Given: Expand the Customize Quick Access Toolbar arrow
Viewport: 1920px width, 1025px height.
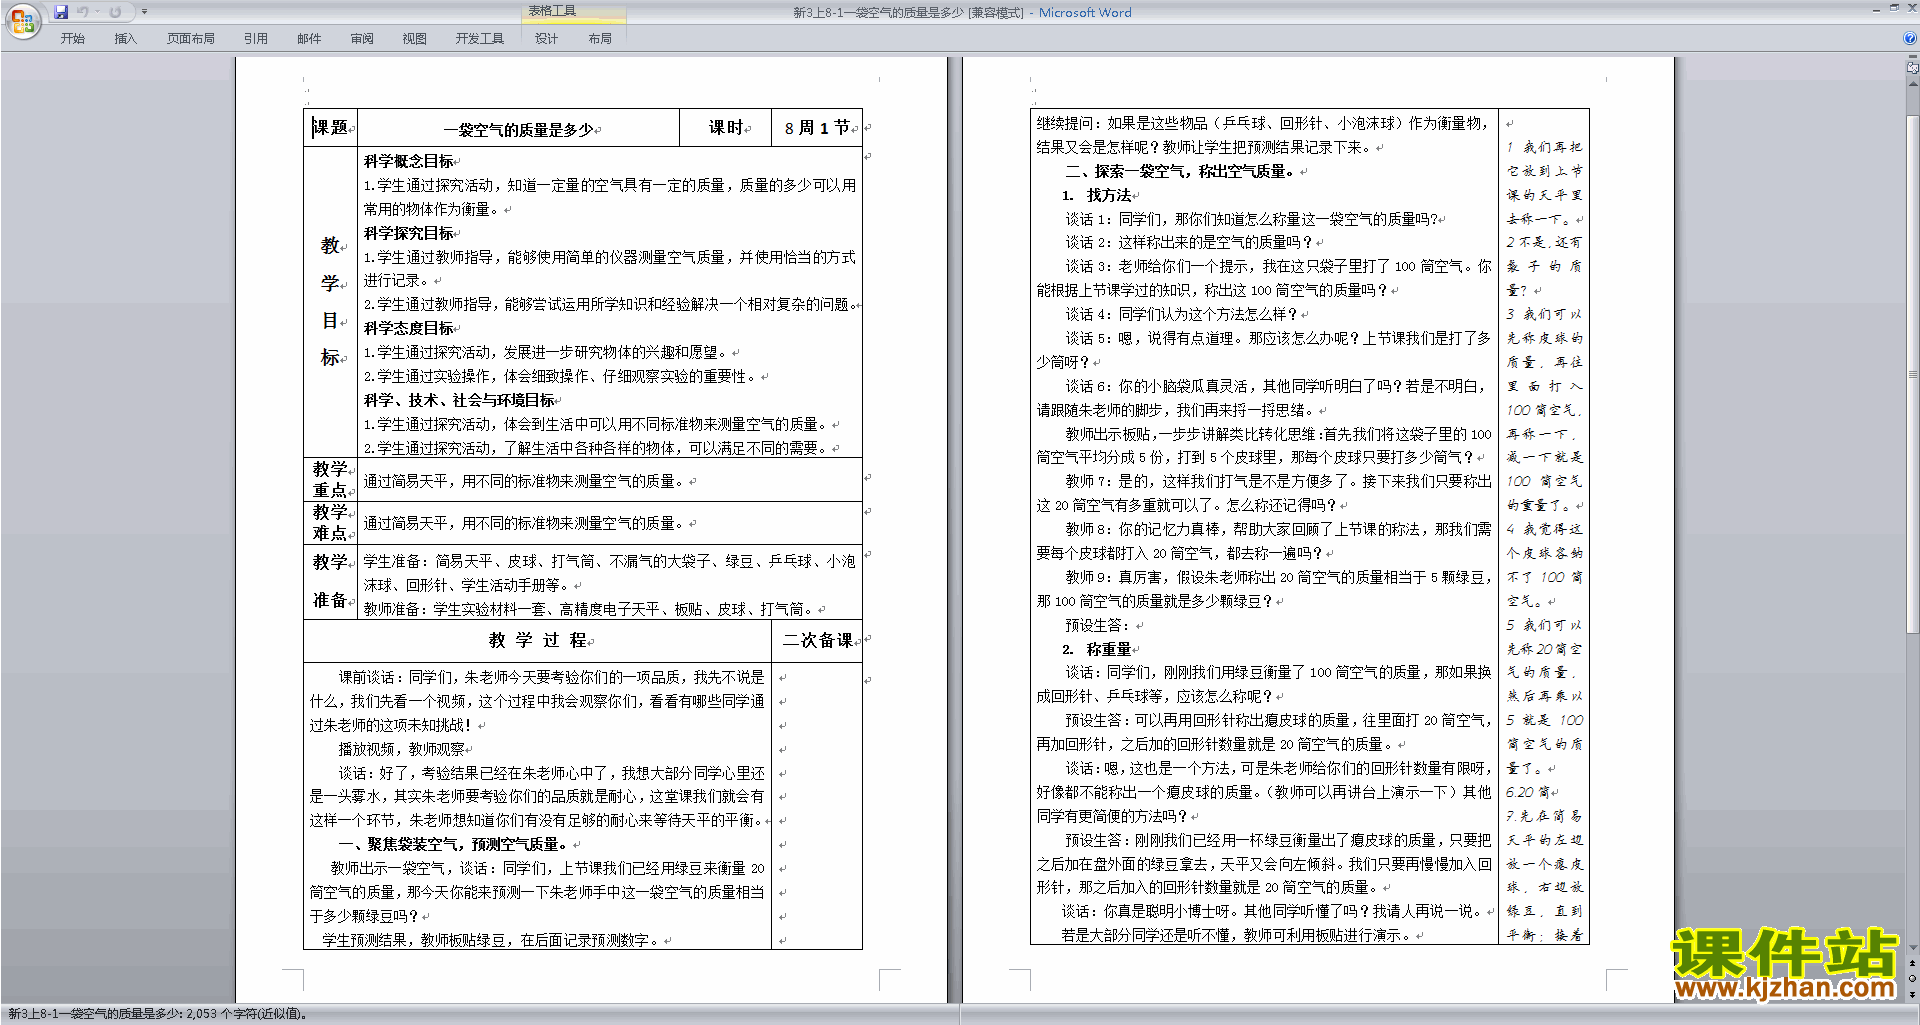Looking at the screenshot, I should [144, 12].
